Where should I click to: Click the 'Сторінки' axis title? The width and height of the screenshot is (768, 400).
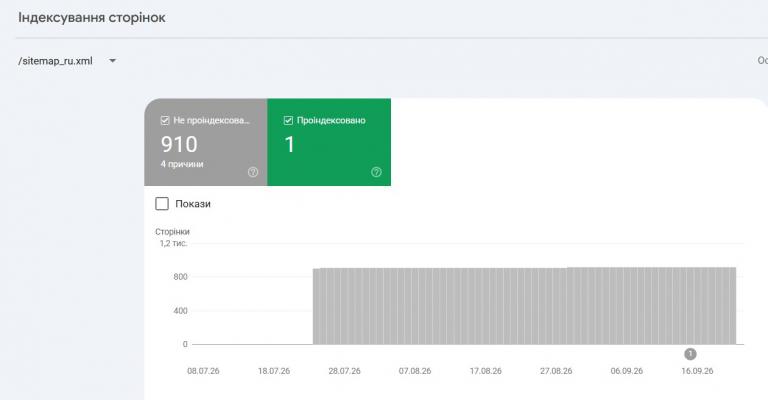coord(172,232)
